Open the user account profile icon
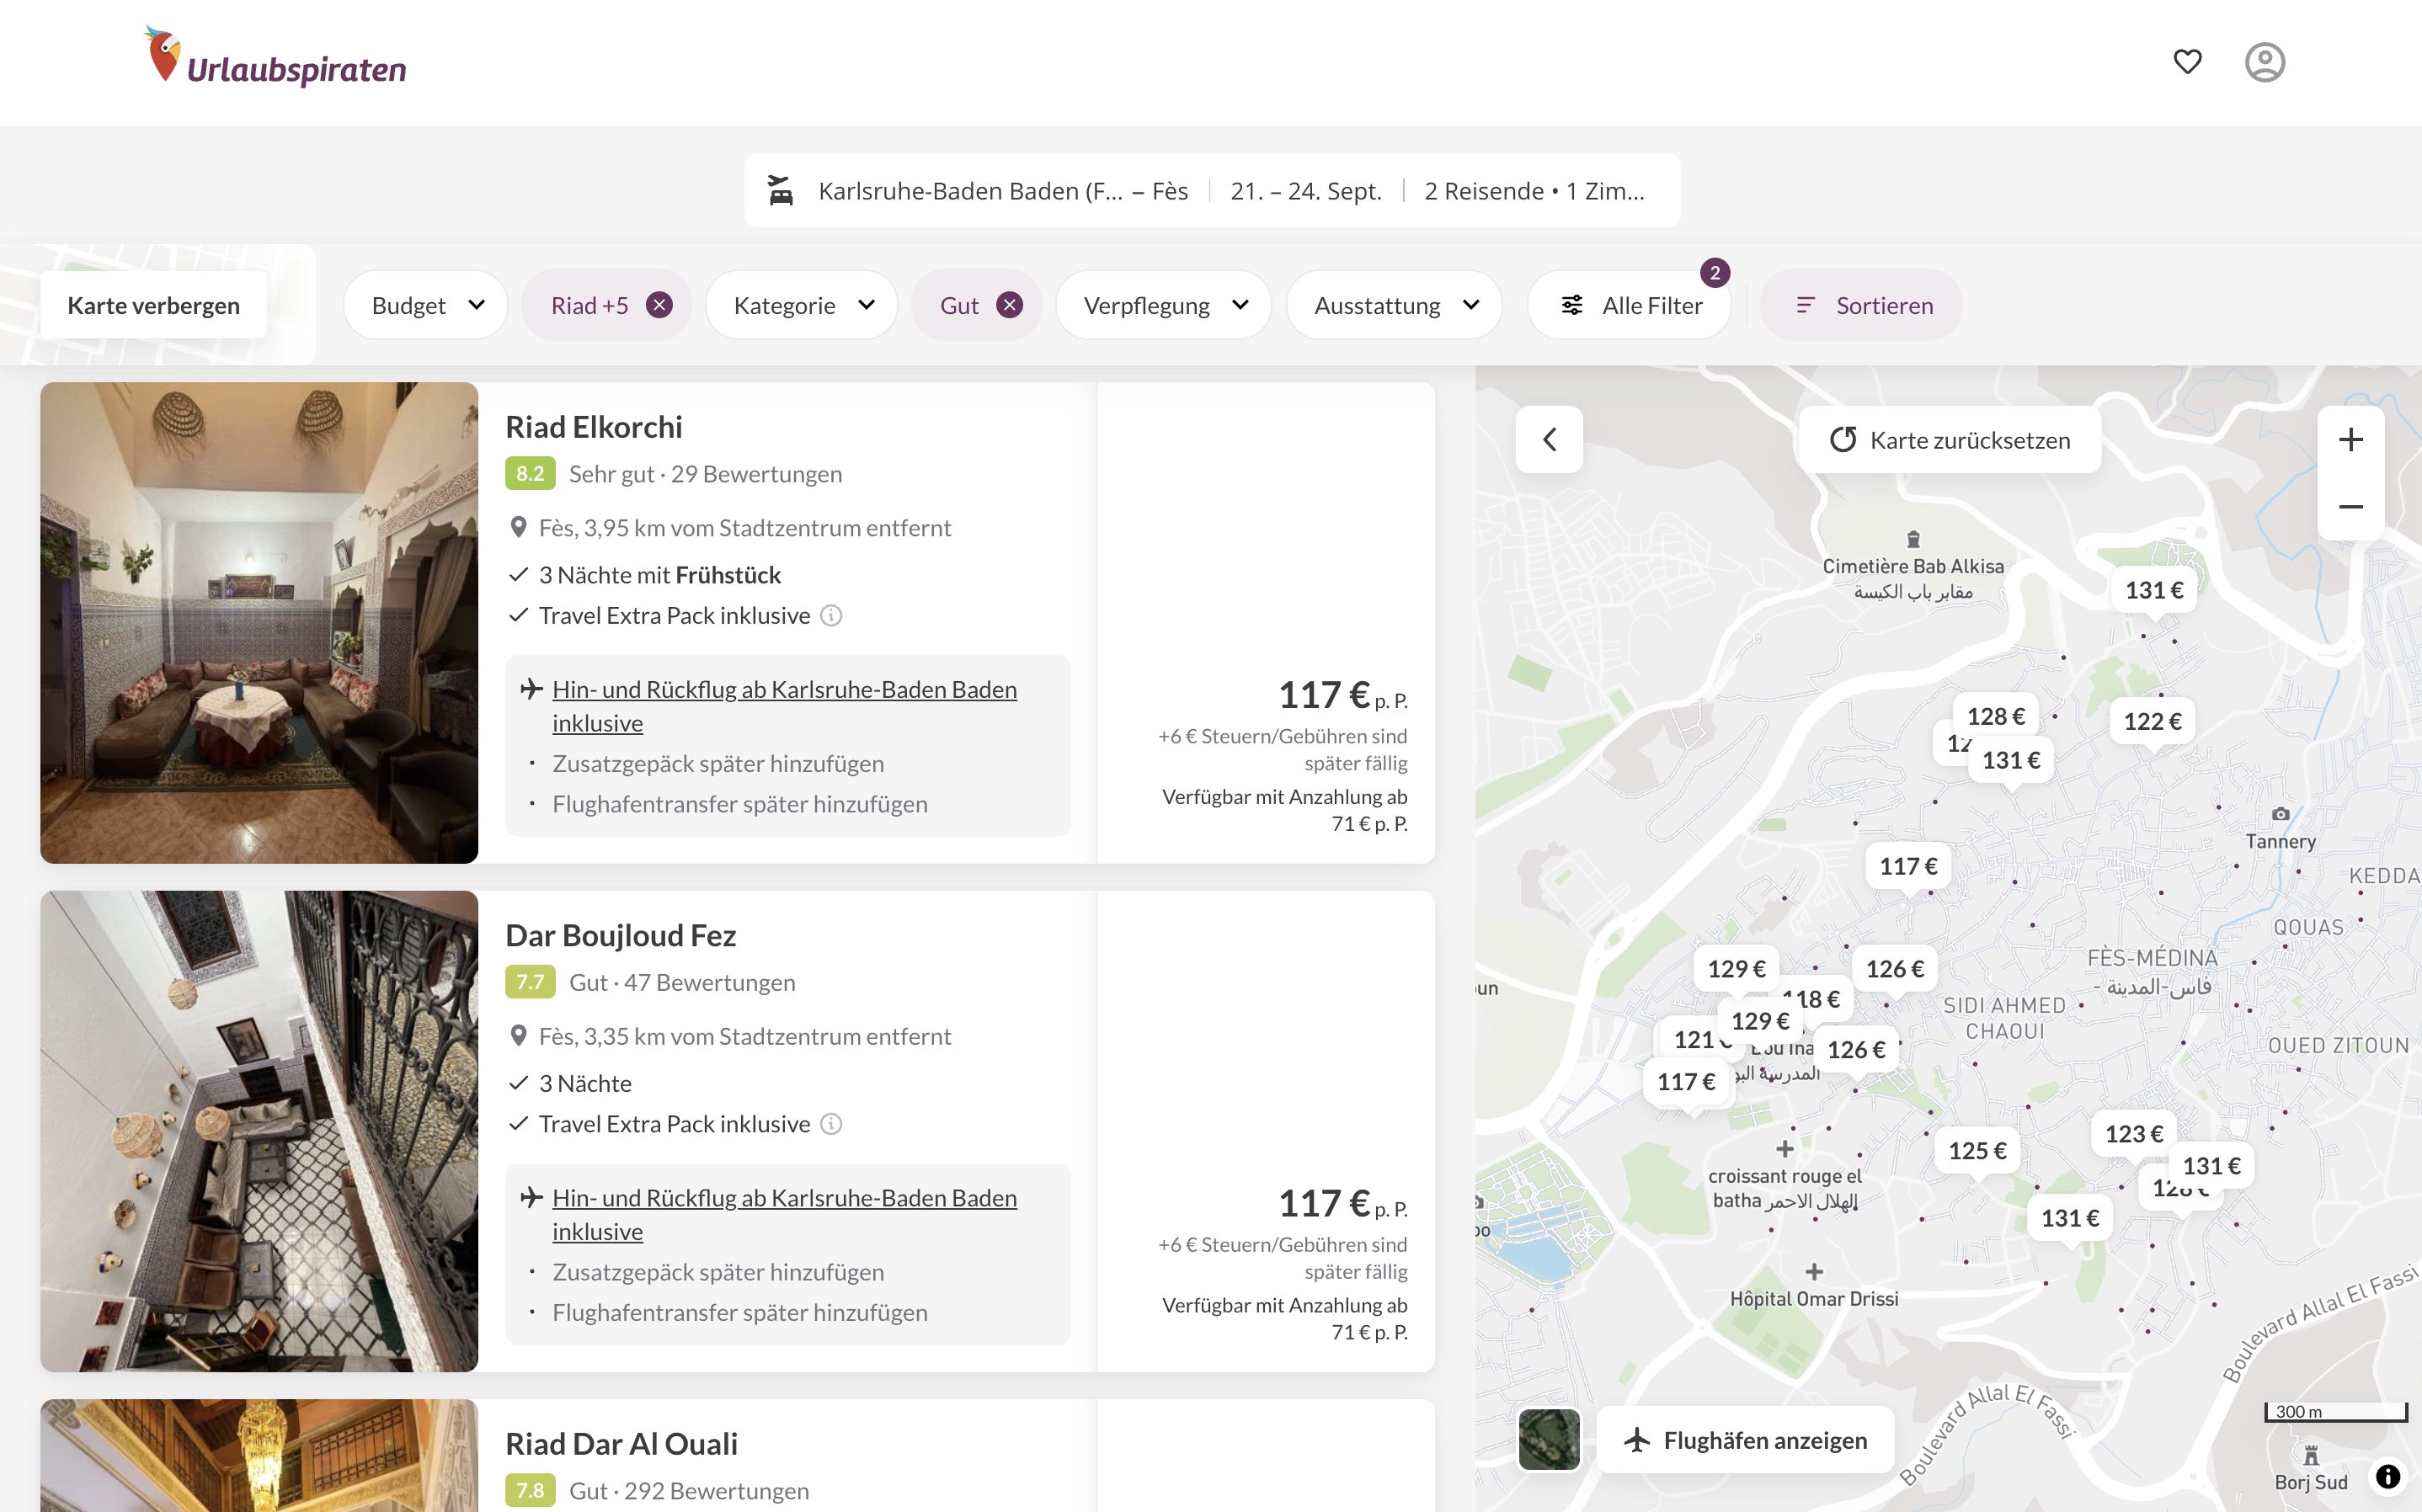The width and height of the screenshot is (2422, 1512). tap(2264, 62)
